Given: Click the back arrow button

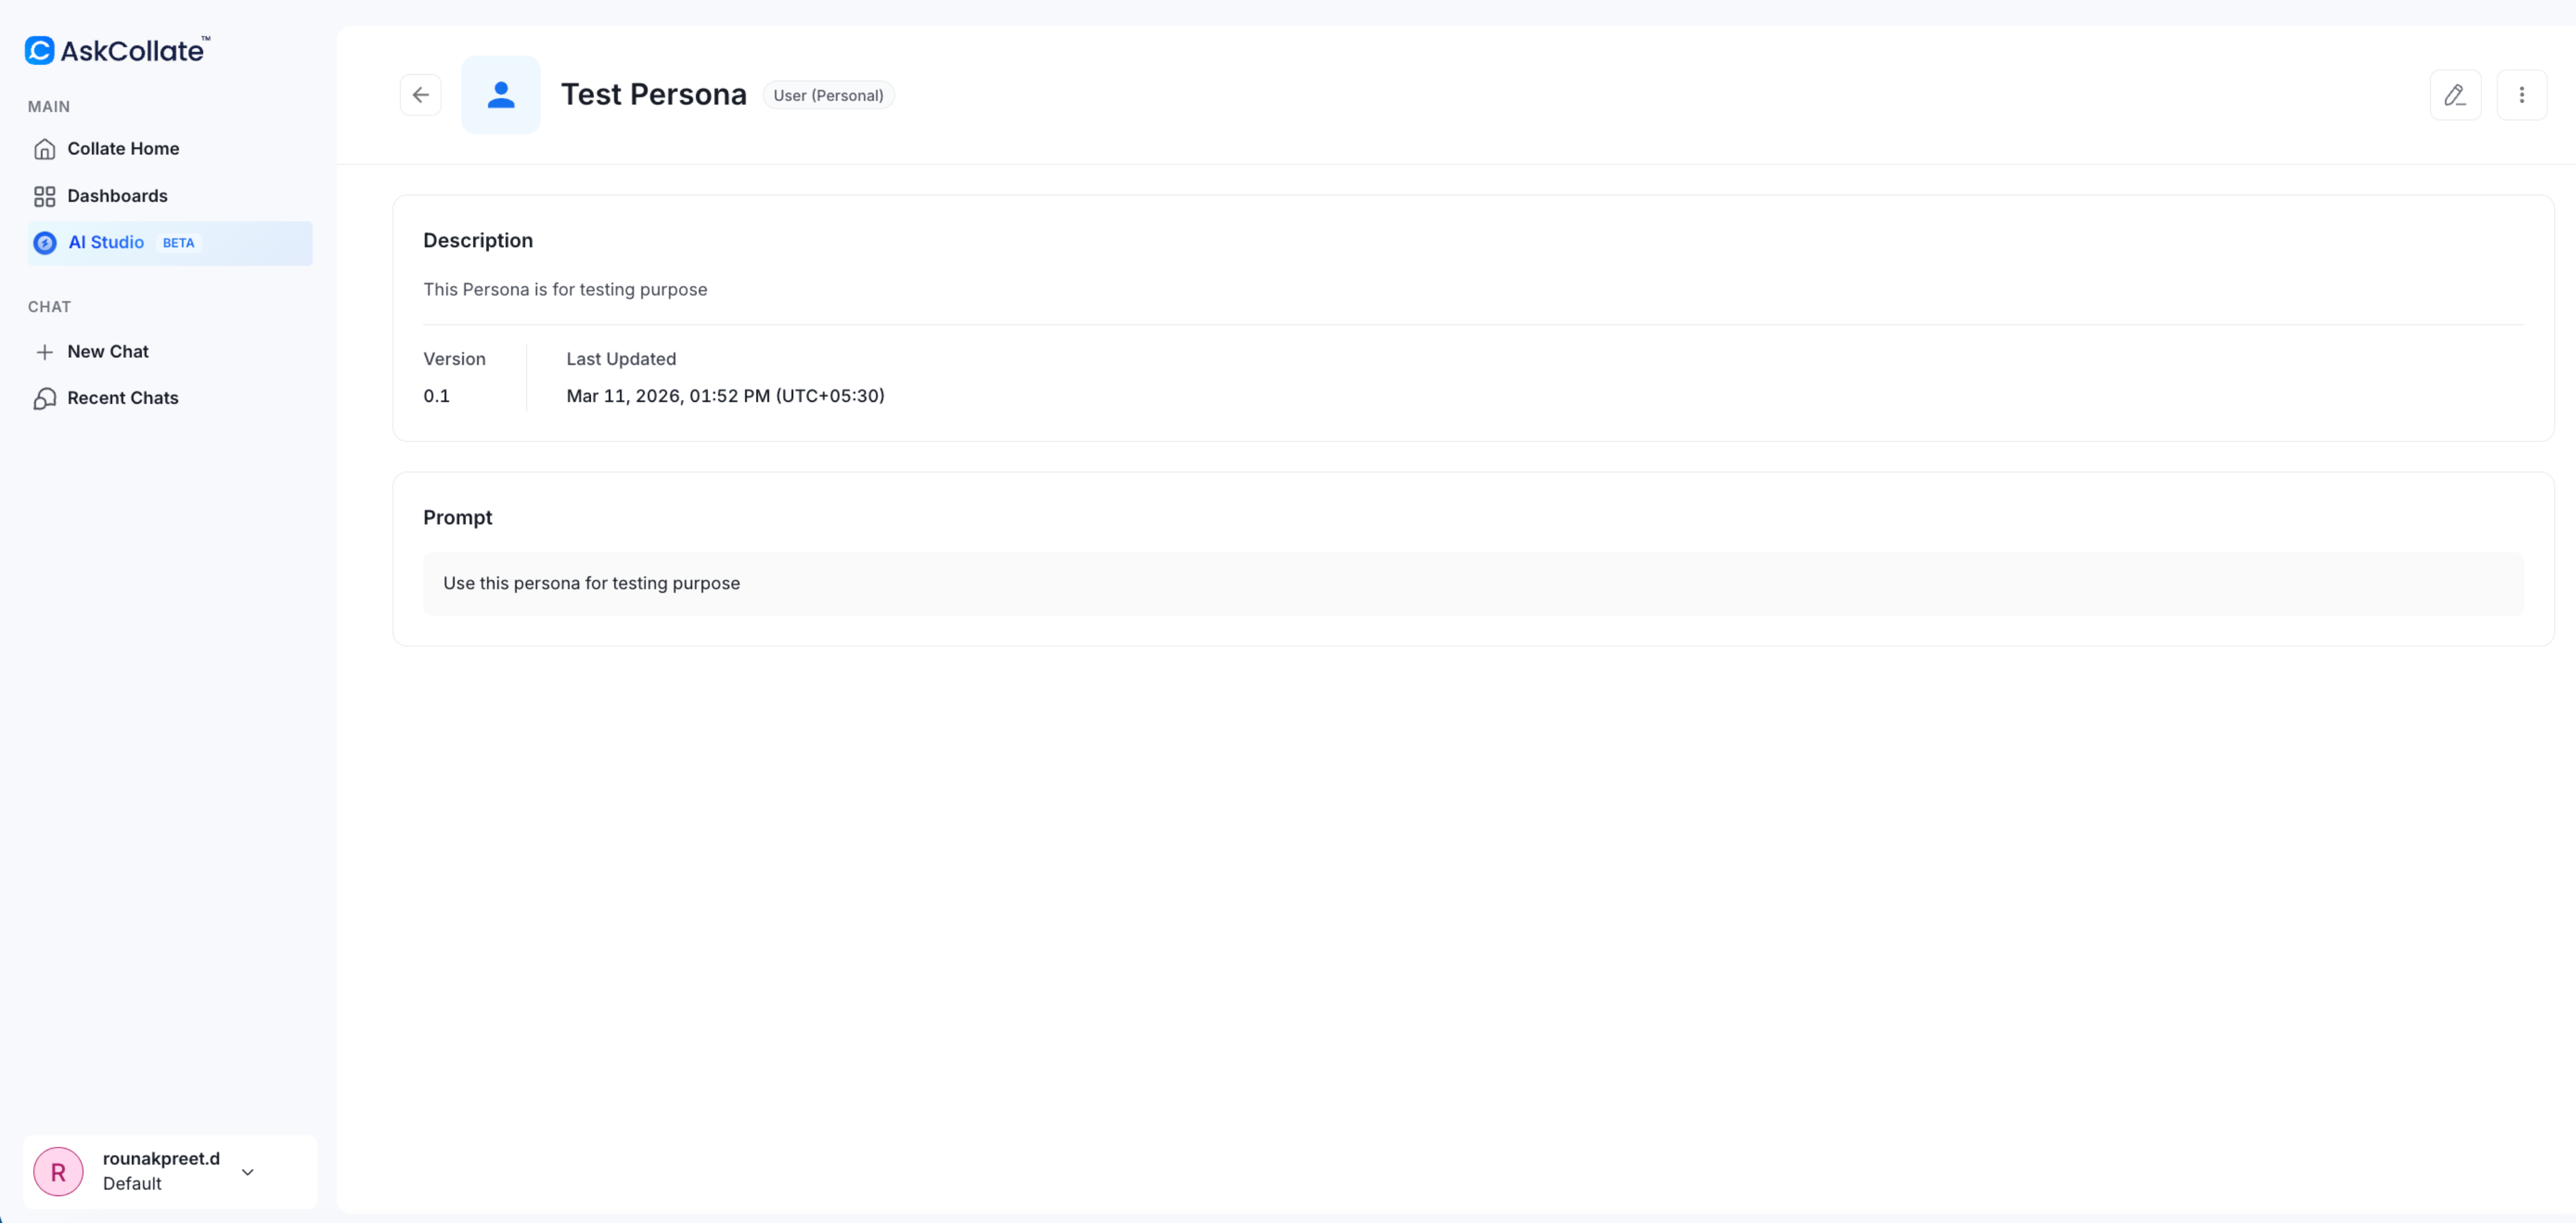Looking at the screenshot, I should click(x=420, y=95).
